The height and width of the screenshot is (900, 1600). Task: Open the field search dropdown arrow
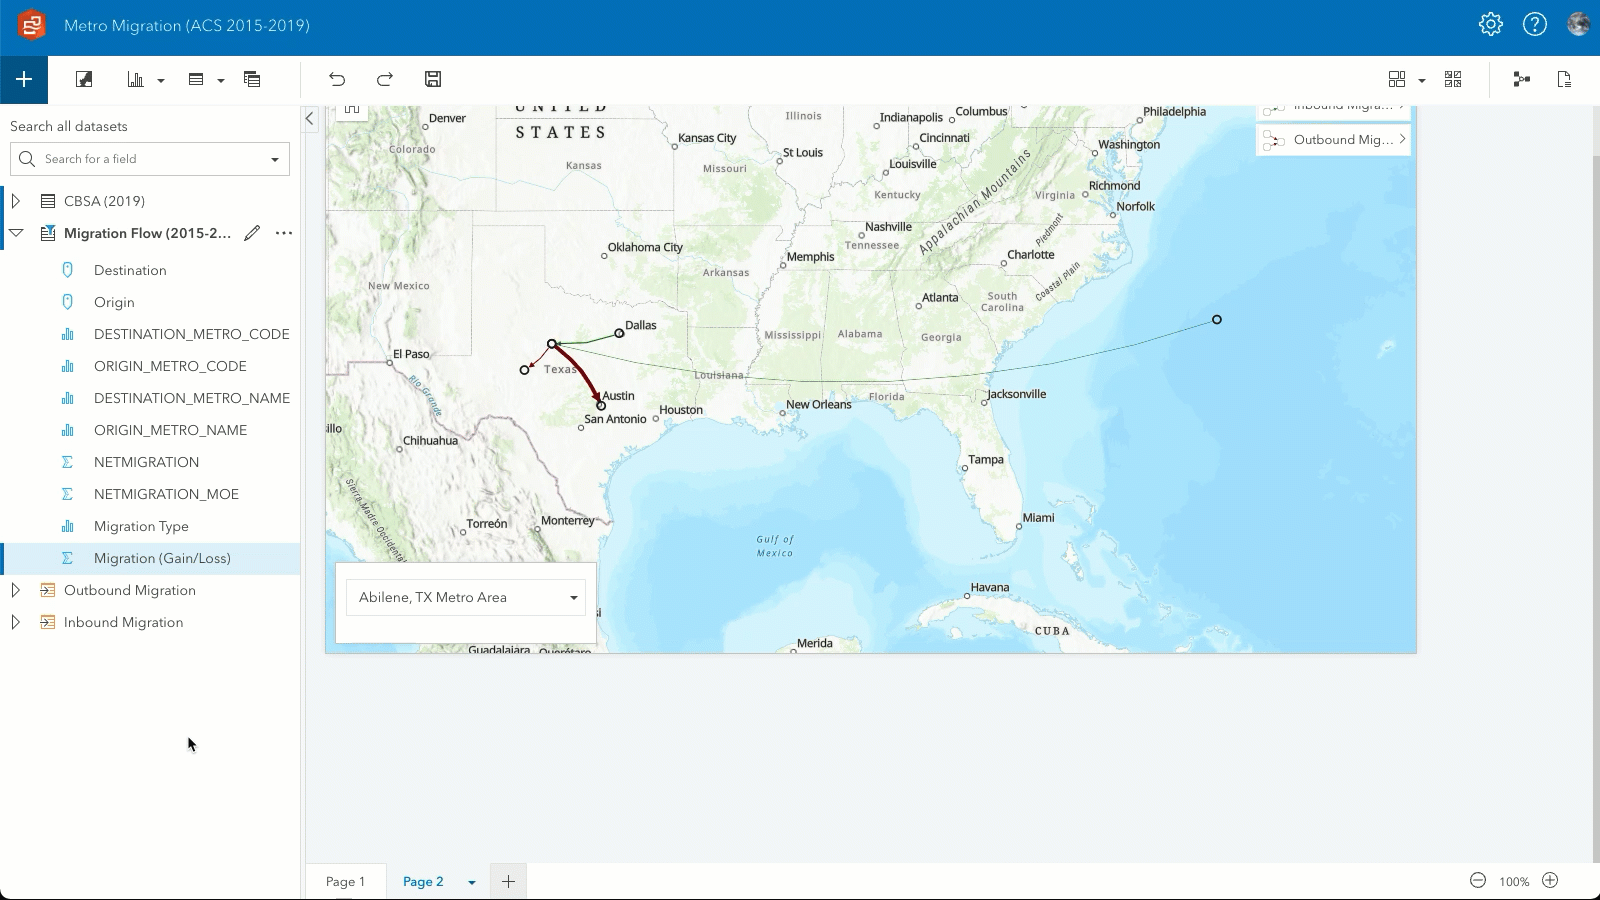[275, 159]
